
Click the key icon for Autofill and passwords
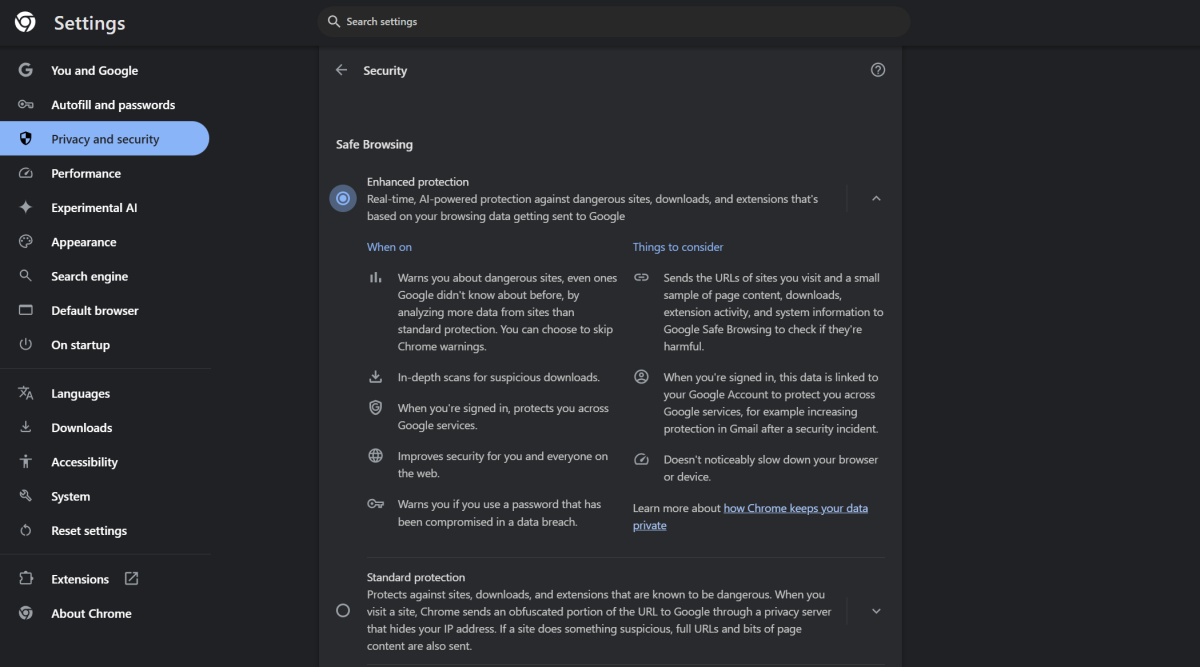[x=26, y=104]
